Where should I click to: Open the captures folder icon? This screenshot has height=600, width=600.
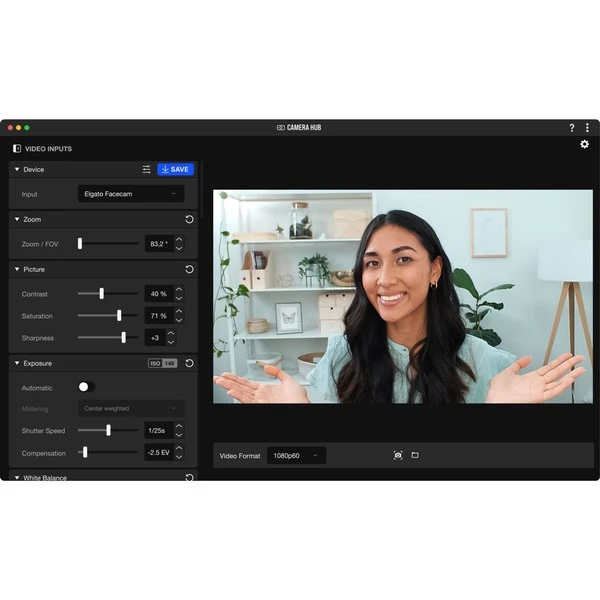[x=415, y=455]
